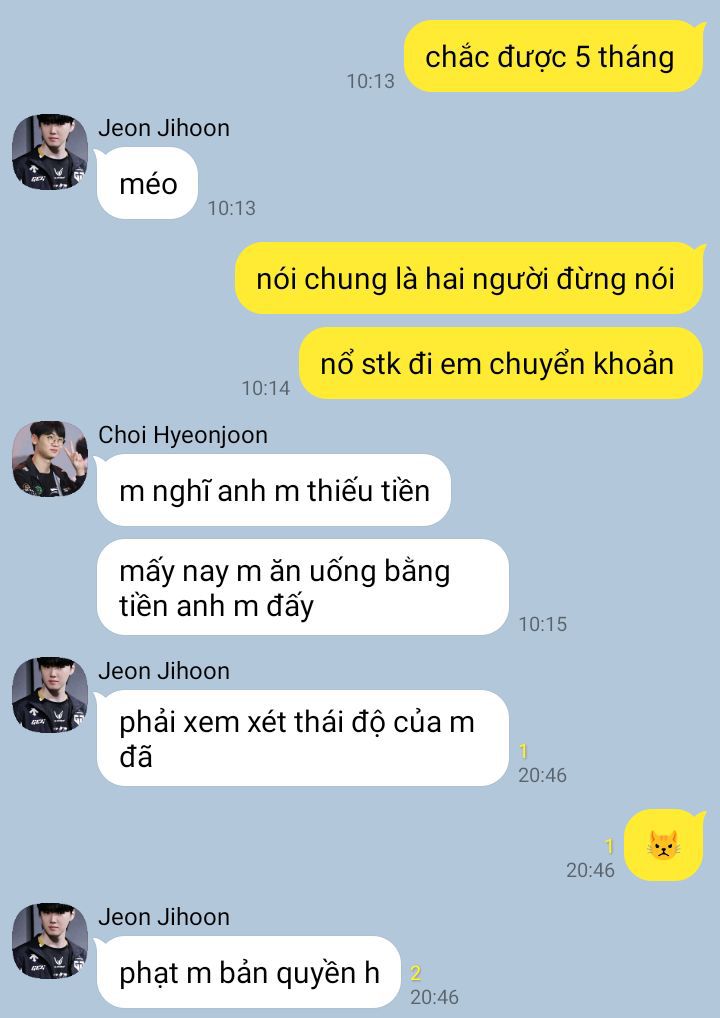Tap the 'méo' message bubble

pyautogui.click(x=147, y=183)
